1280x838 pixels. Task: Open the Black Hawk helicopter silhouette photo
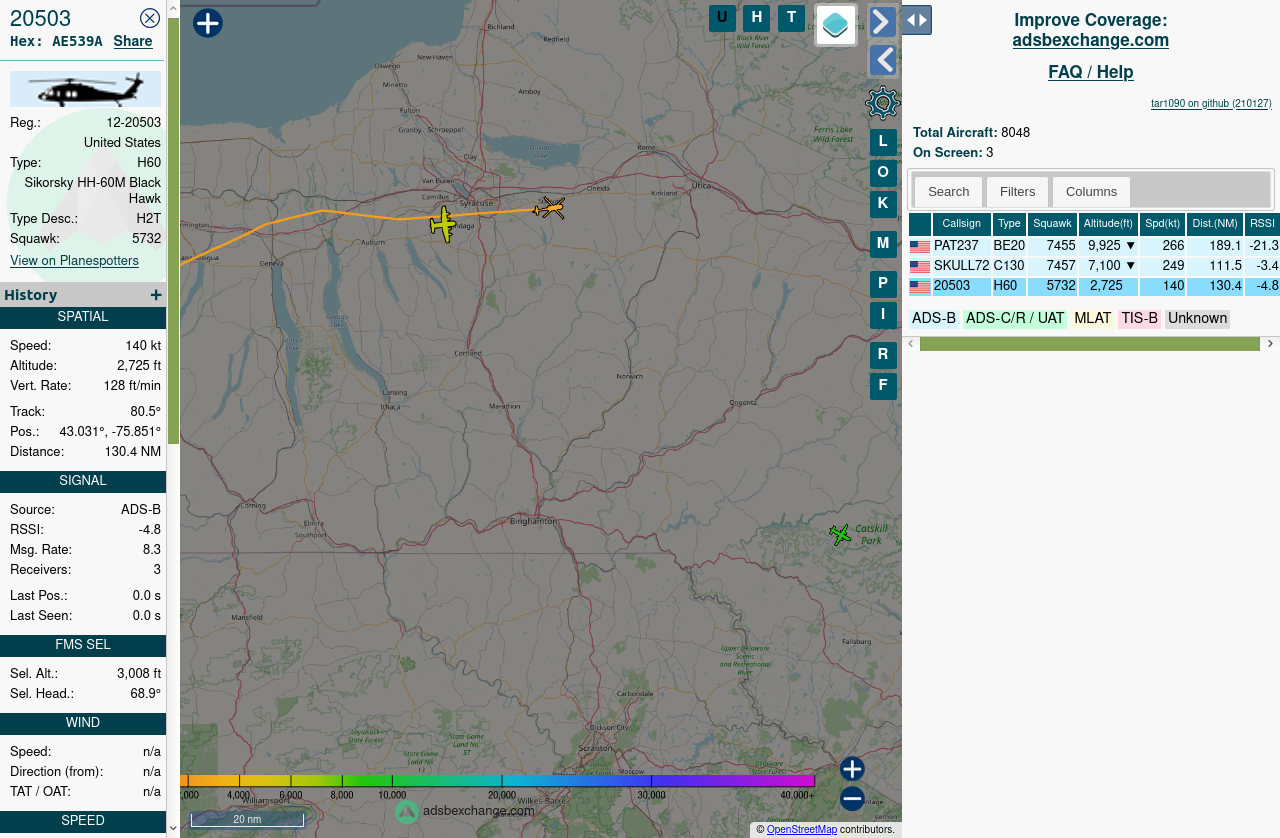[85, 89]
